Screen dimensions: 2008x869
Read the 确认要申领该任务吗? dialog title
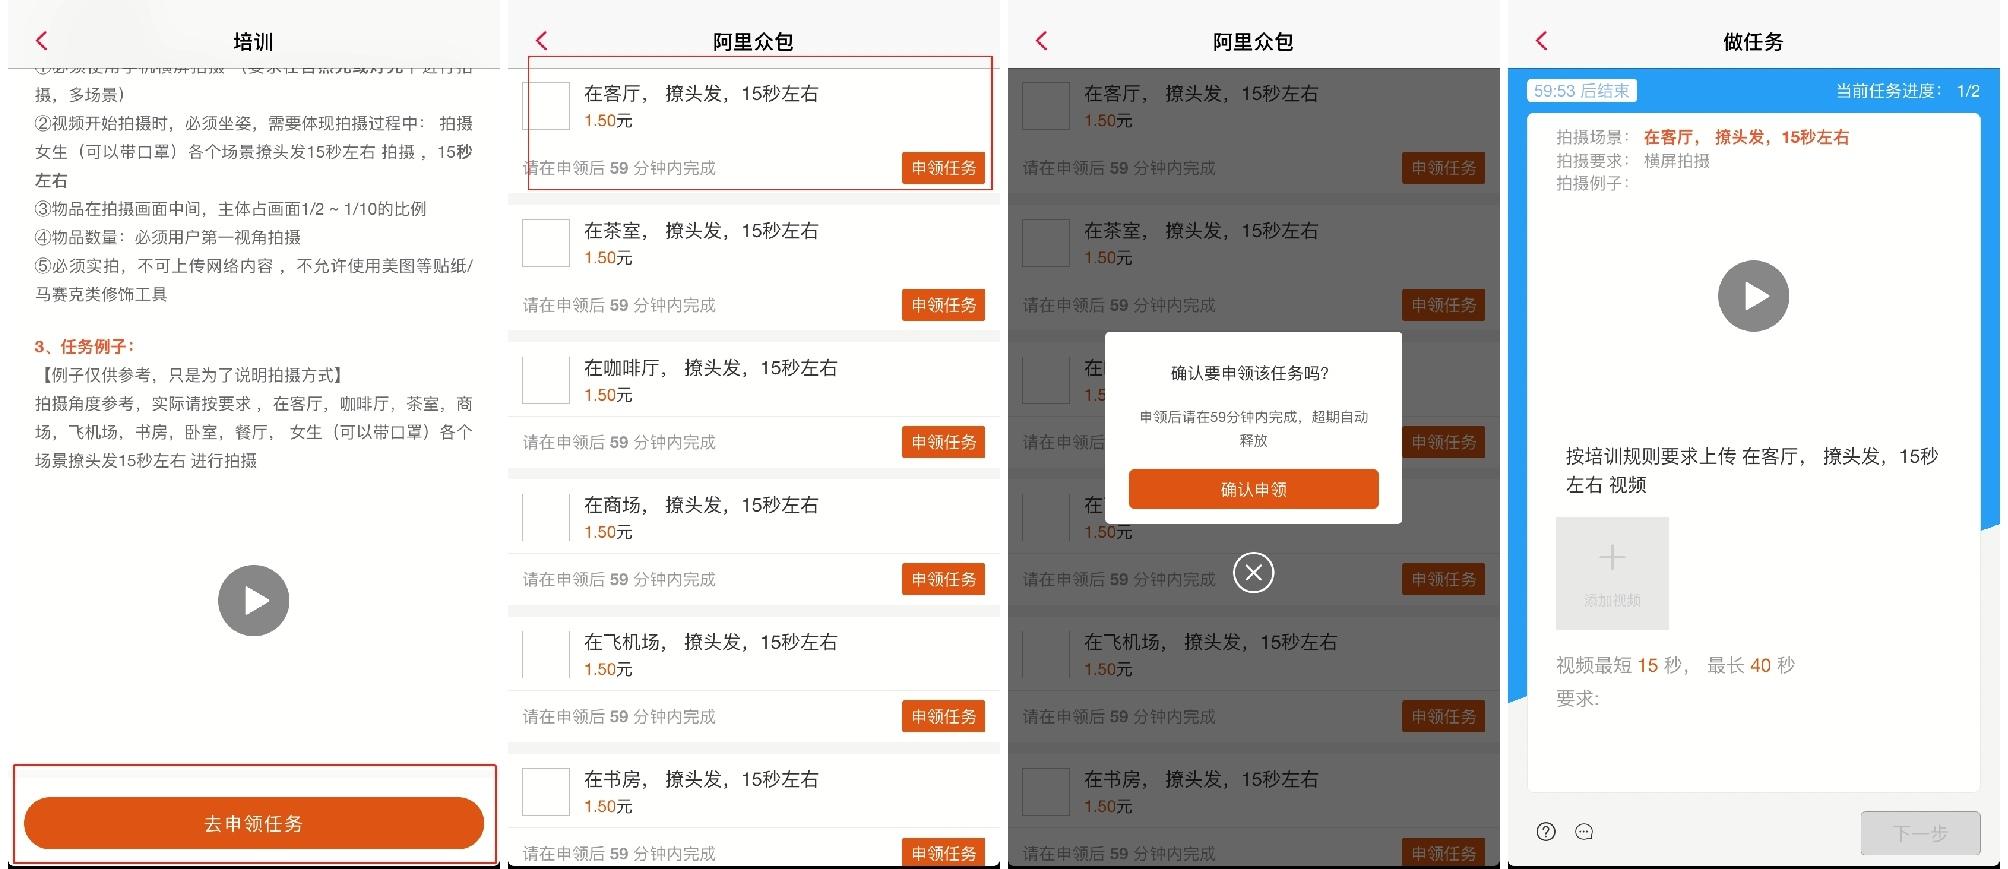[x=1250, y=373]
